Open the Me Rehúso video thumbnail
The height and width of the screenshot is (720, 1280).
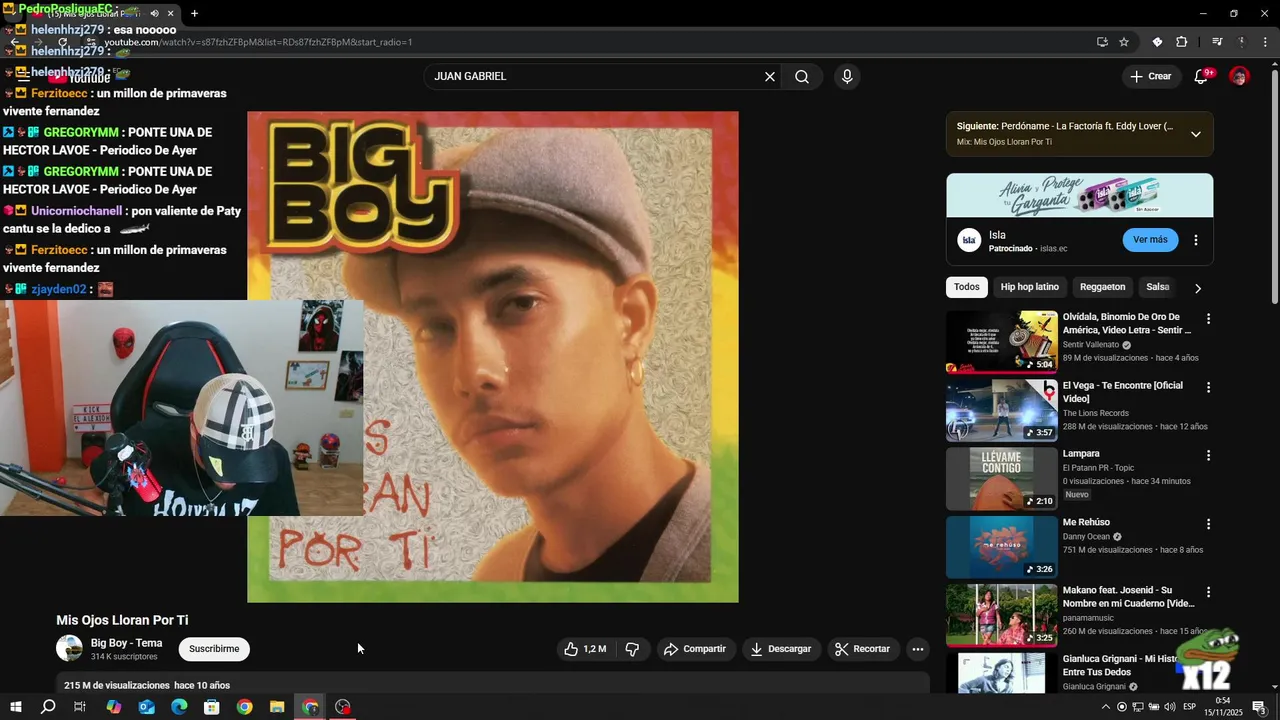[1001, 547]
